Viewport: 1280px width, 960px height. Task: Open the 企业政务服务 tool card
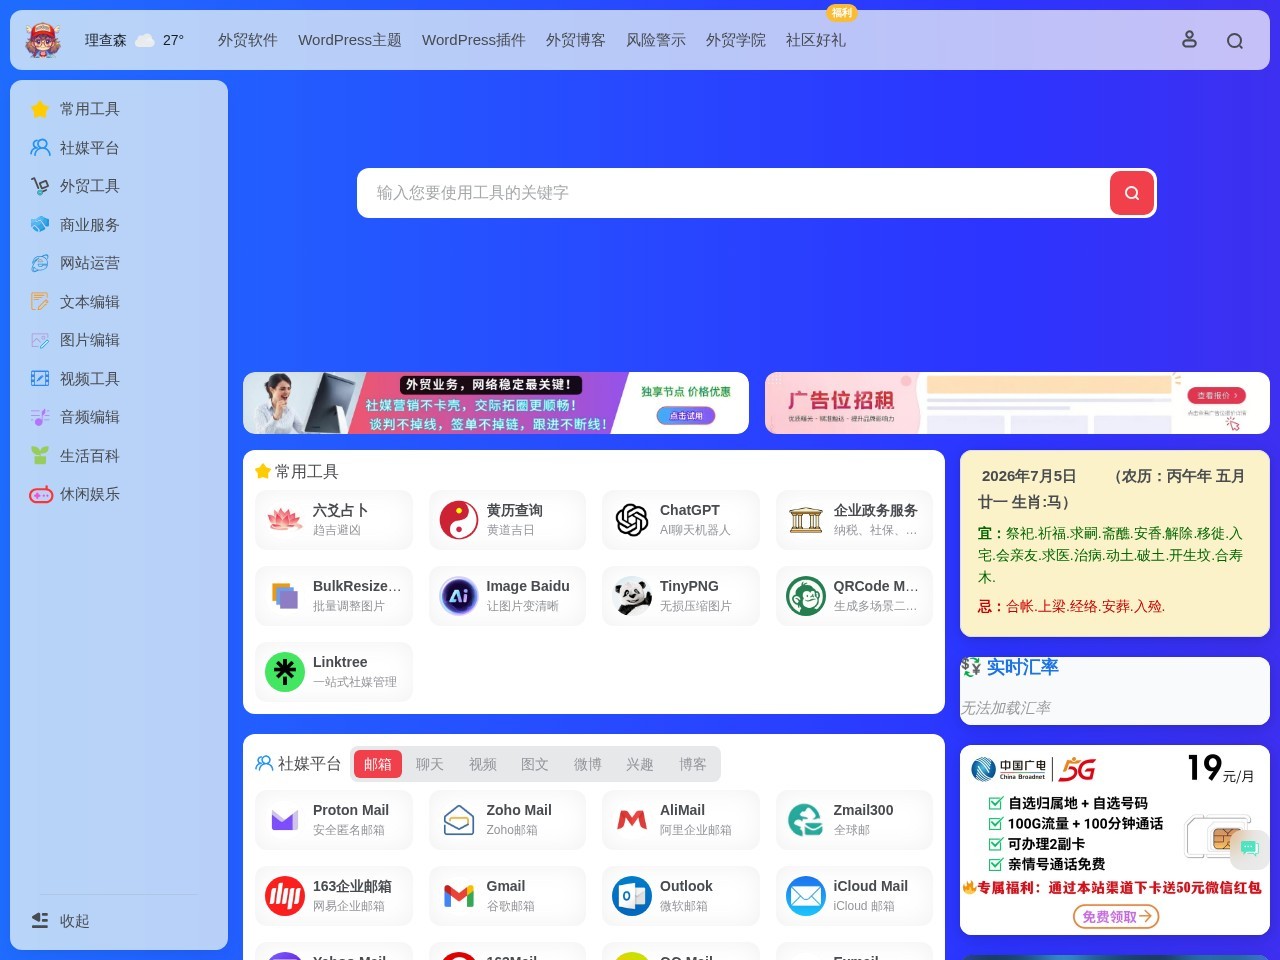point(854,520)
